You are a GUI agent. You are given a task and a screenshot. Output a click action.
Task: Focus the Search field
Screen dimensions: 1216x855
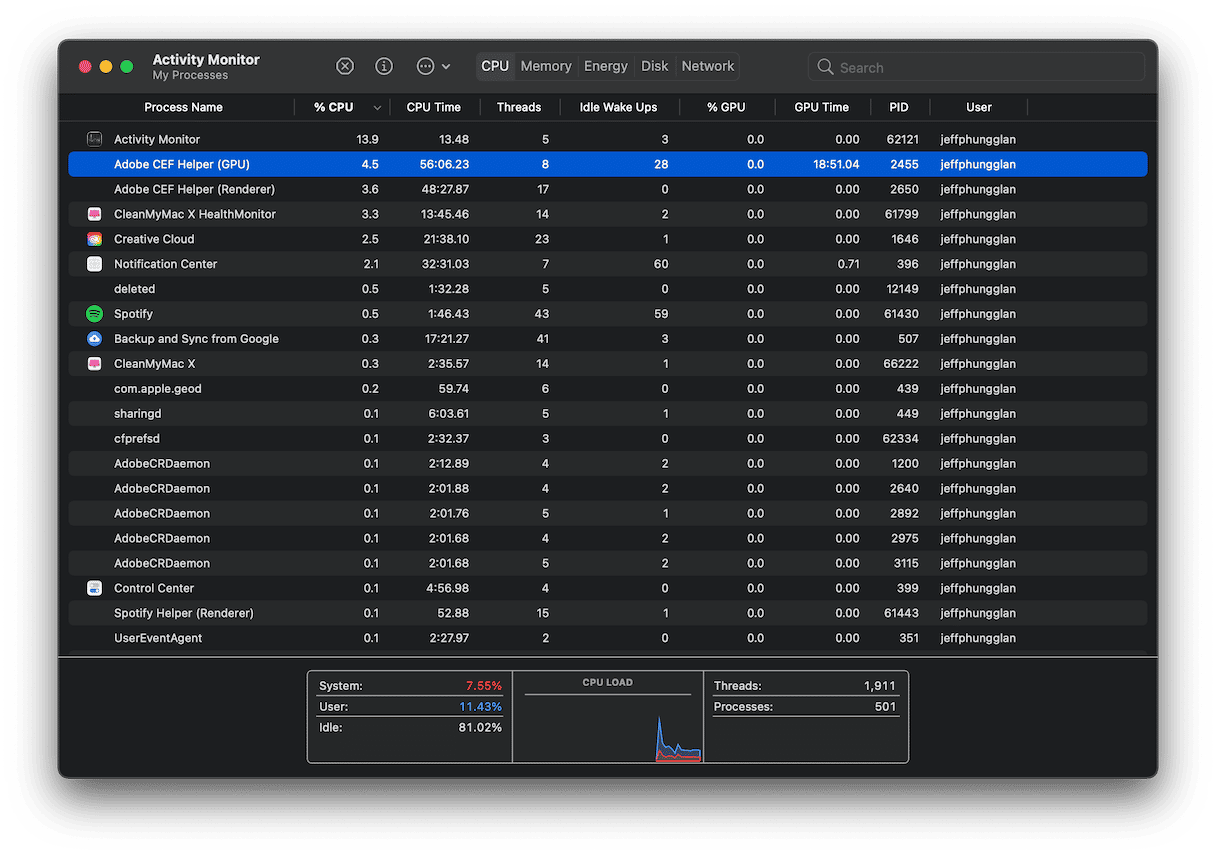(x=976, y=67)
